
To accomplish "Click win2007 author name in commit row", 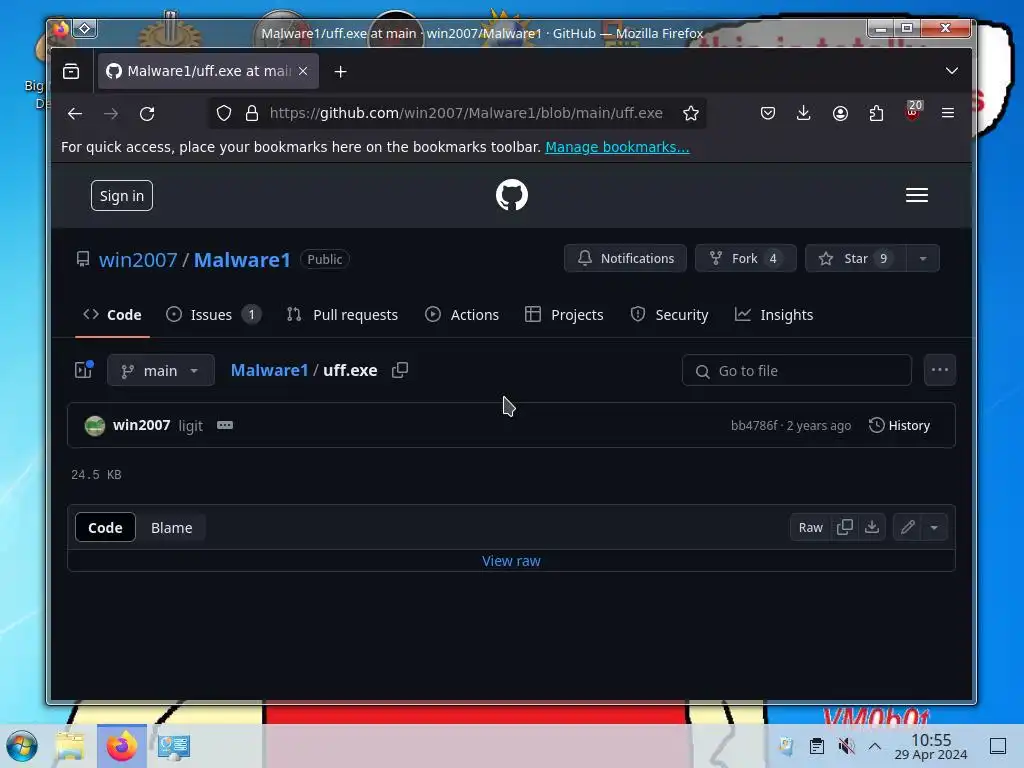I will pyautogui.click(x=141, y=425).
